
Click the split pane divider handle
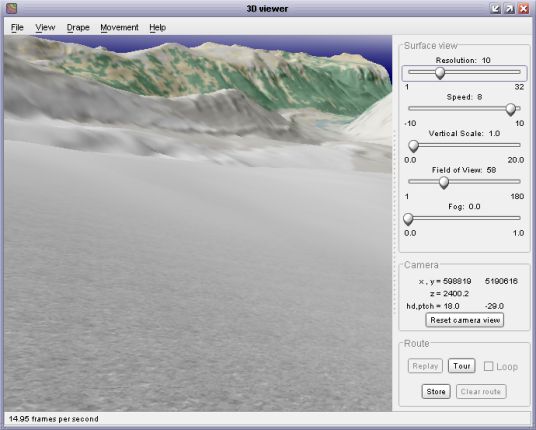394,222
